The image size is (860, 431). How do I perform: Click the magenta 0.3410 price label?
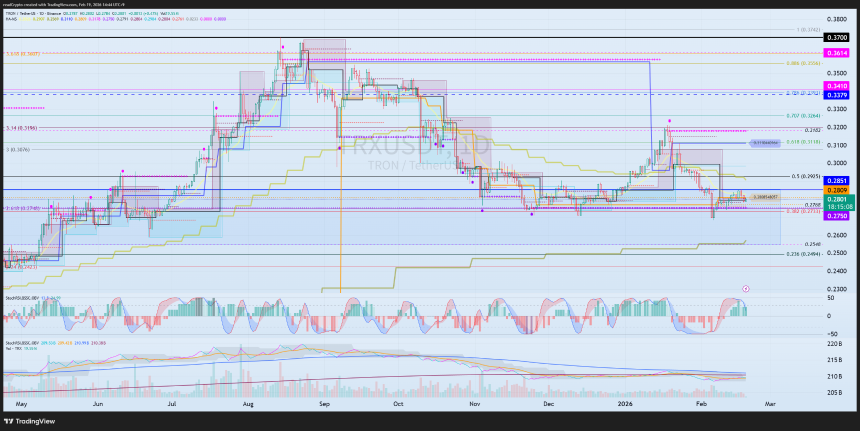[836, 86]
